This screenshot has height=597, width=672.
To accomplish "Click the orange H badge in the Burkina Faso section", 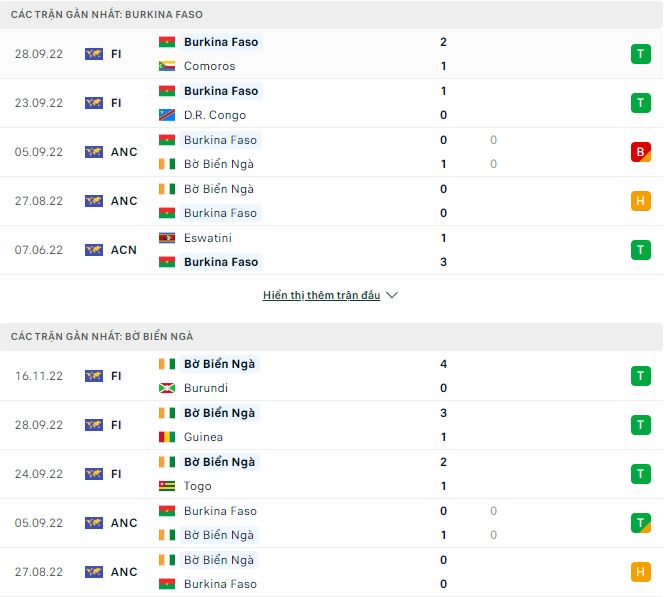I will tap(640, 201).
